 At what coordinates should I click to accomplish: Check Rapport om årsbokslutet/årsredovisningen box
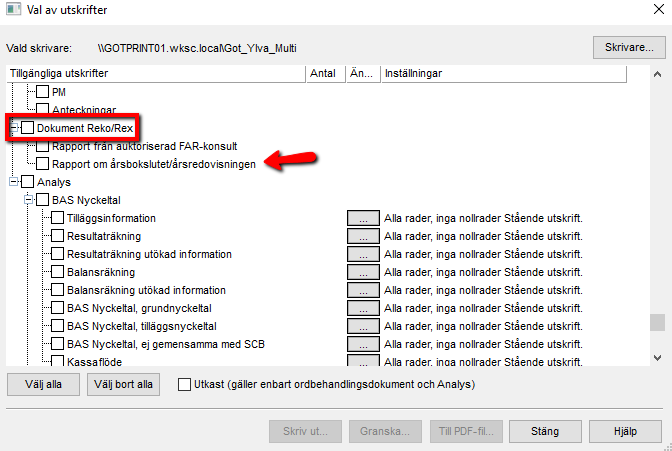[x=42, y=164]
